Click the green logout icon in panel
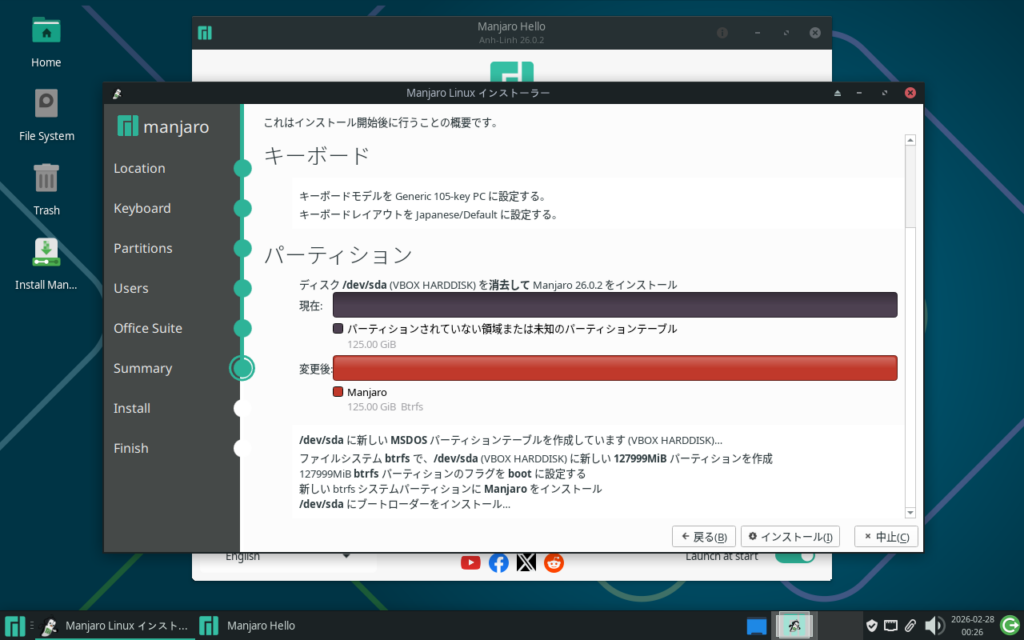Image resolution: width=1024 pixels, height=640 pixels. coord(1008,626)
